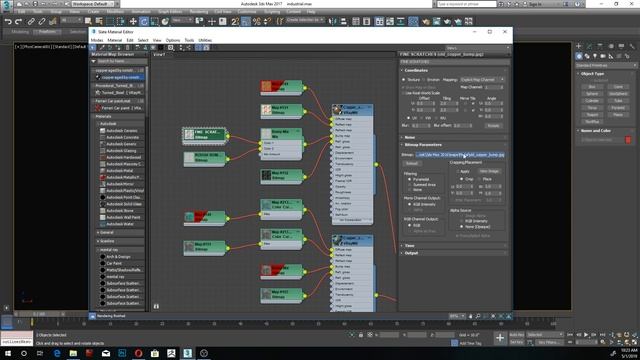Select the Geometry category icon
The width and height of the screenshot is (640, 360).
click(579, 56)
